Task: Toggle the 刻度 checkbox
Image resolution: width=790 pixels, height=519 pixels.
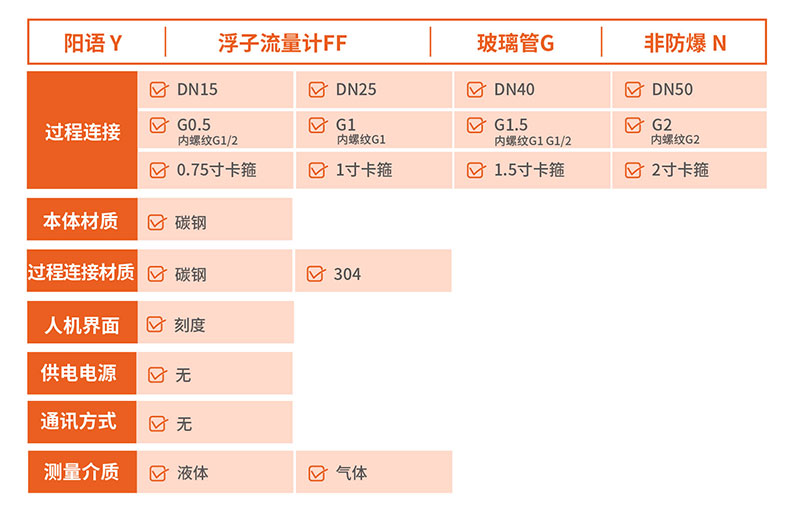Action: 156,324
